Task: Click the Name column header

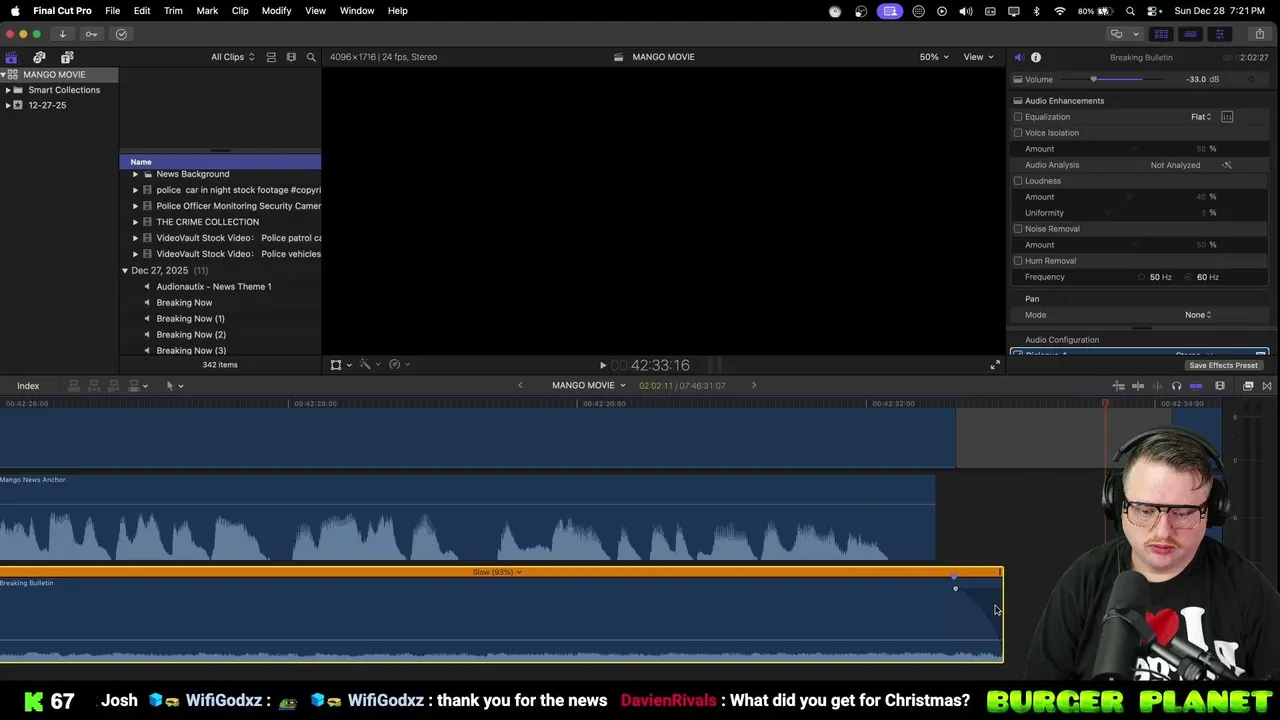Action: tap(220, 162)
